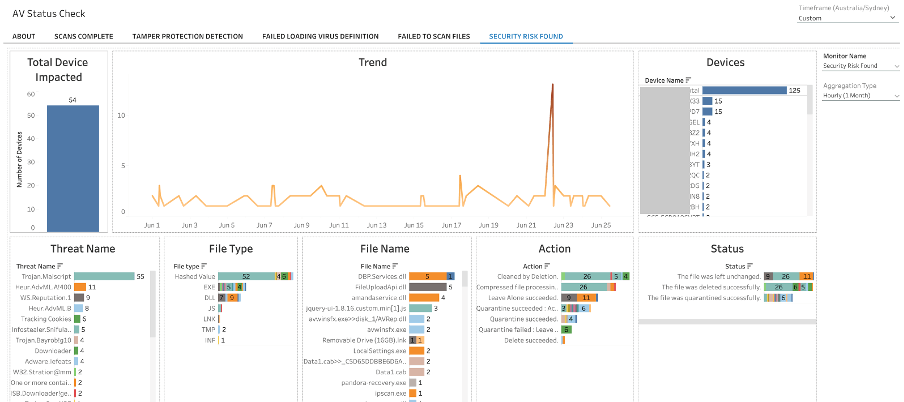Click the DBP.Services.dll file name label
Viewport: 904px width, 402px height.
point(382,277)
